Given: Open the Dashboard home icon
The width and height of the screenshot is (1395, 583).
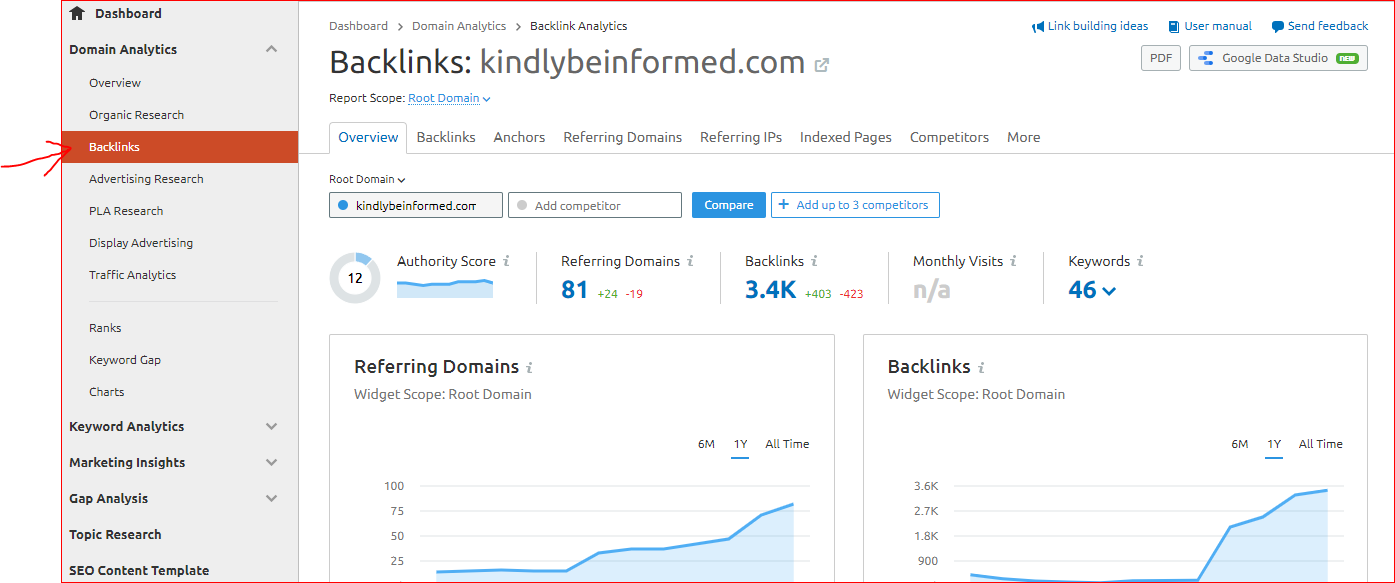Looking at the screenshot, I should point(77,13).
